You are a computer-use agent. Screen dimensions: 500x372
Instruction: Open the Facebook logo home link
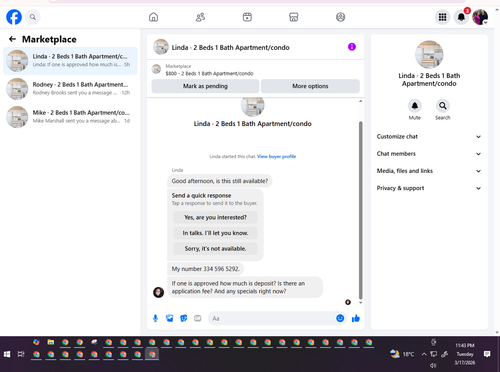tap(14, 17)
